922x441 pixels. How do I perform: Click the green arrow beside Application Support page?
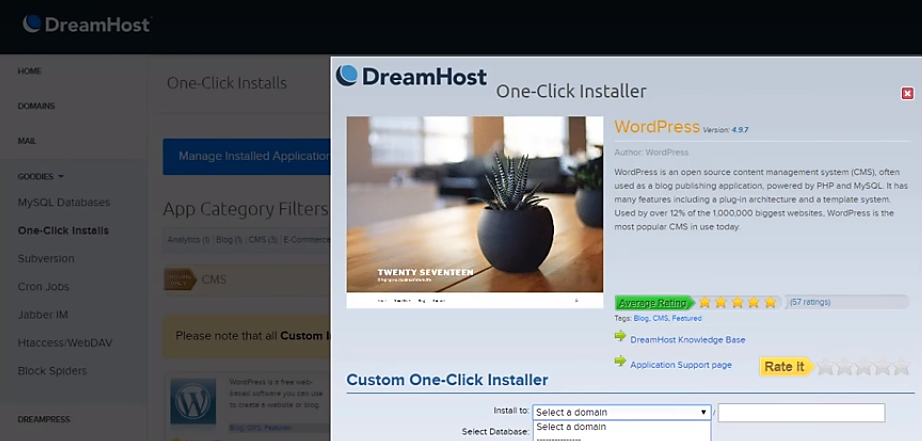tap(620, 360)
